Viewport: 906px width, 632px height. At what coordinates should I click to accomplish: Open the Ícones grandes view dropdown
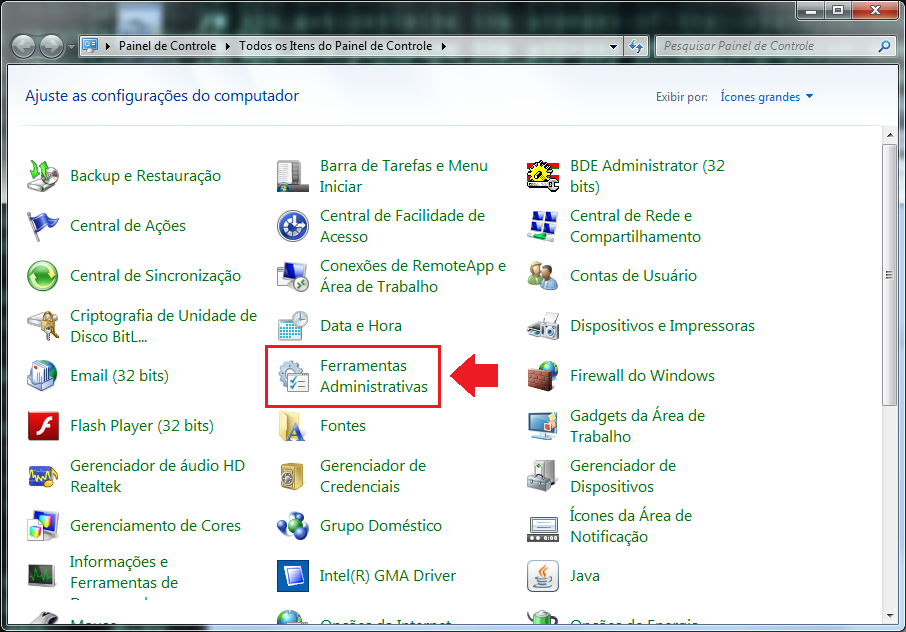point(767,96)
